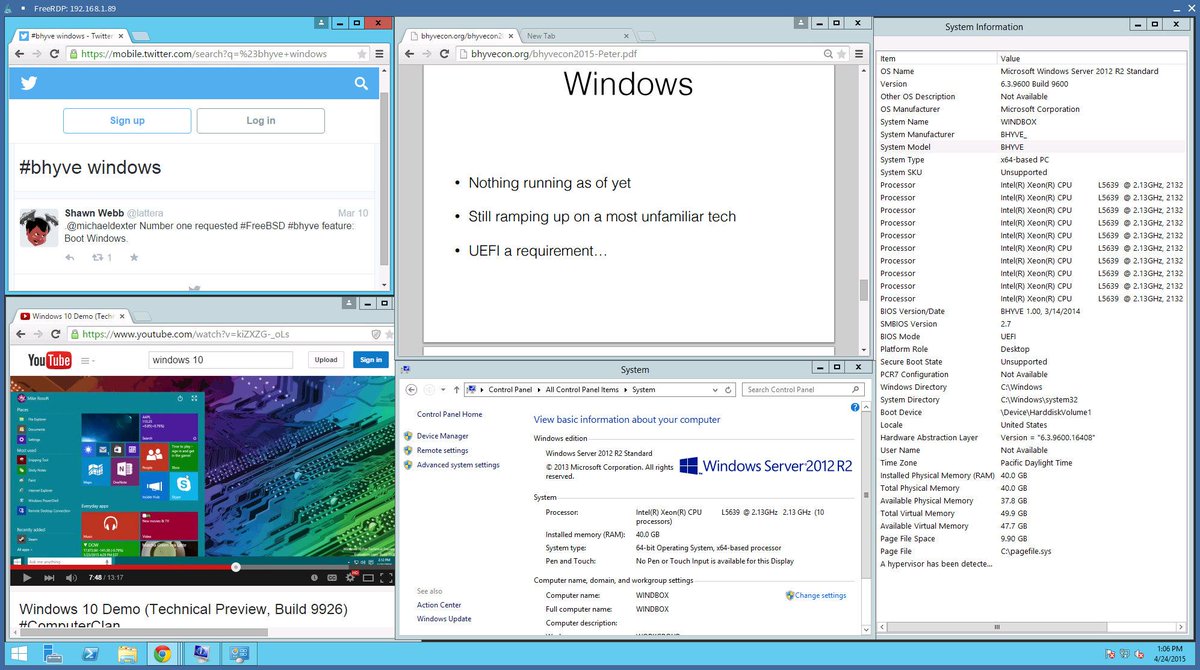This screenshot has height=670, width=1200.
Task: Click the @lattera handle link
Action: pos(146,213)
